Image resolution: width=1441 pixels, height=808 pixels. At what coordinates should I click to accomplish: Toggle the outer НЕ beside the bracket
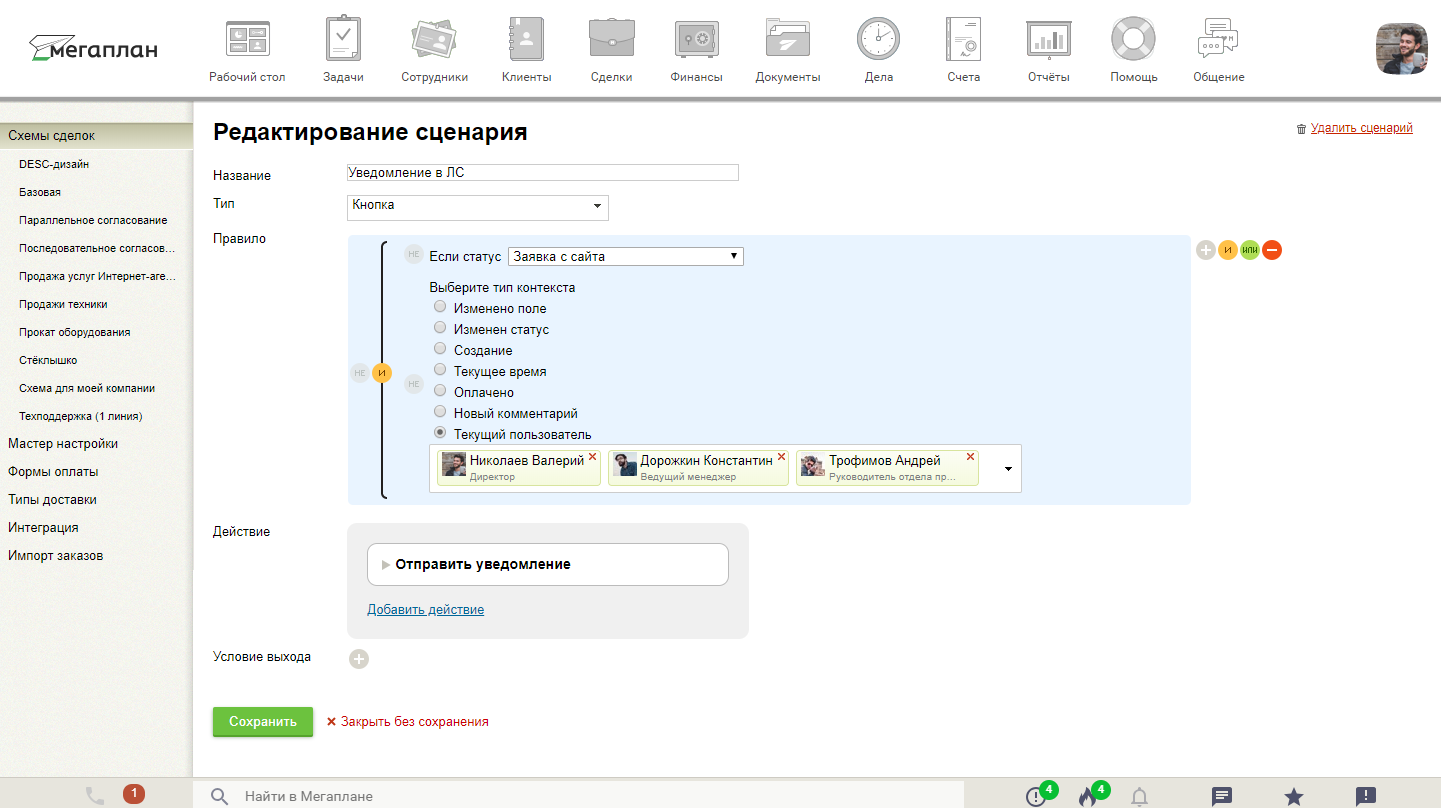pos(360,373)
